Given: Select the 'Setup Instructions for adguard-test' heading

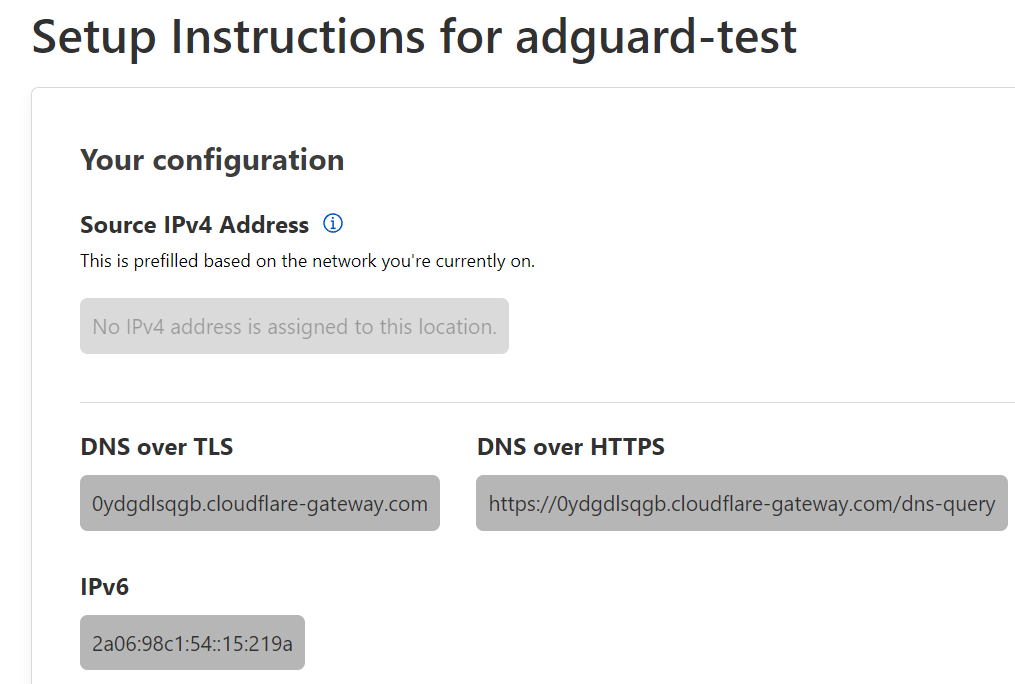Looking at the screenshot, I should (415, 36).
